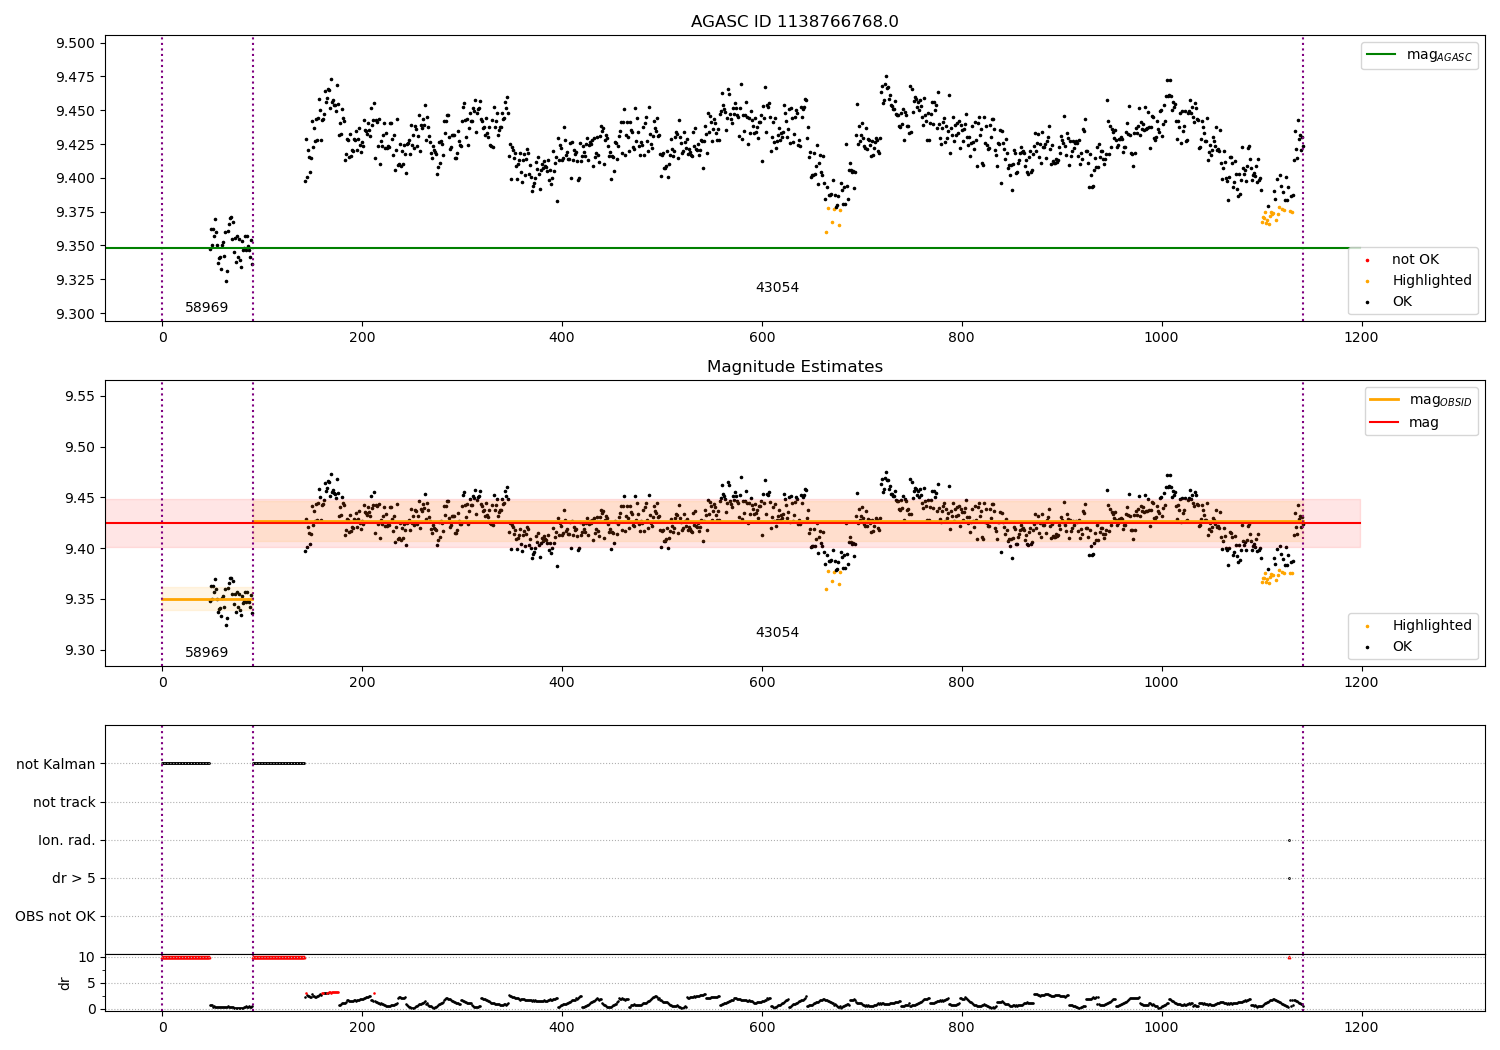The image size is (1500, 1050).
Task: Click the '58969' annotation in the top plot
Action: click(x=206, y=308)
